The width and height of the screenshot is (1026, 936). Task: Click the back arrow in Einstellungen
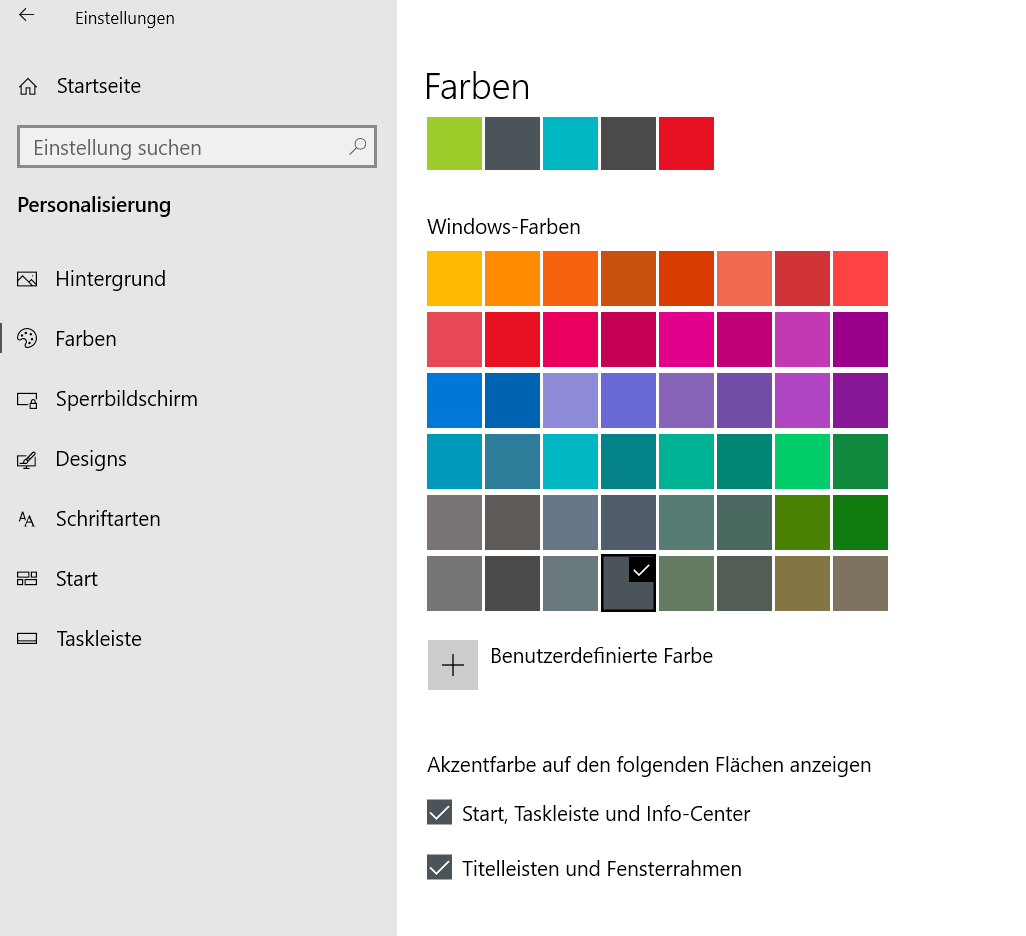coord(27,16)
